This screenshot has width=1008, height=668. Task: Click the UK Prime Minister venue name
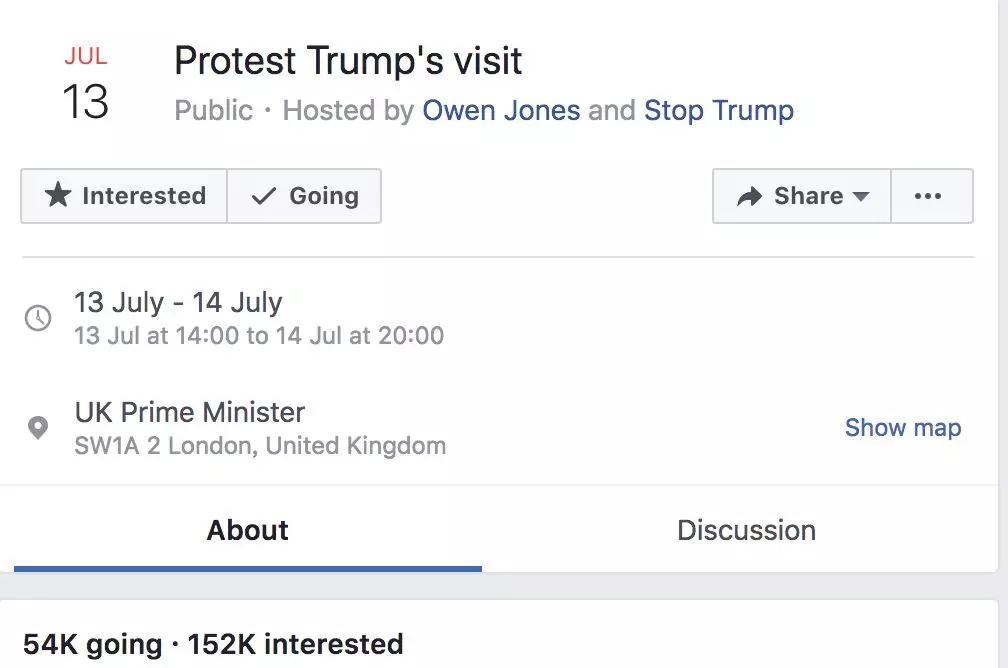[x=190, y=412]
